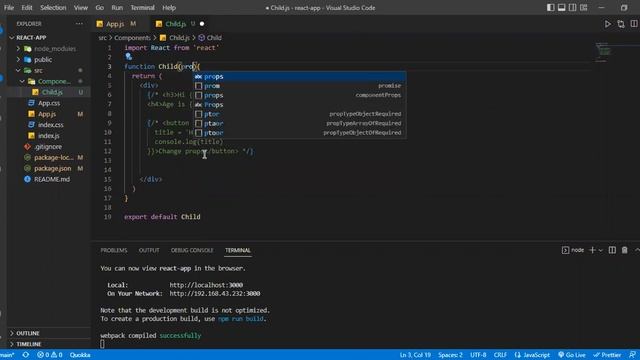Click unsaved dot on Child.js tab
This screenshot has height=360, width=640.
coord(202,24)
